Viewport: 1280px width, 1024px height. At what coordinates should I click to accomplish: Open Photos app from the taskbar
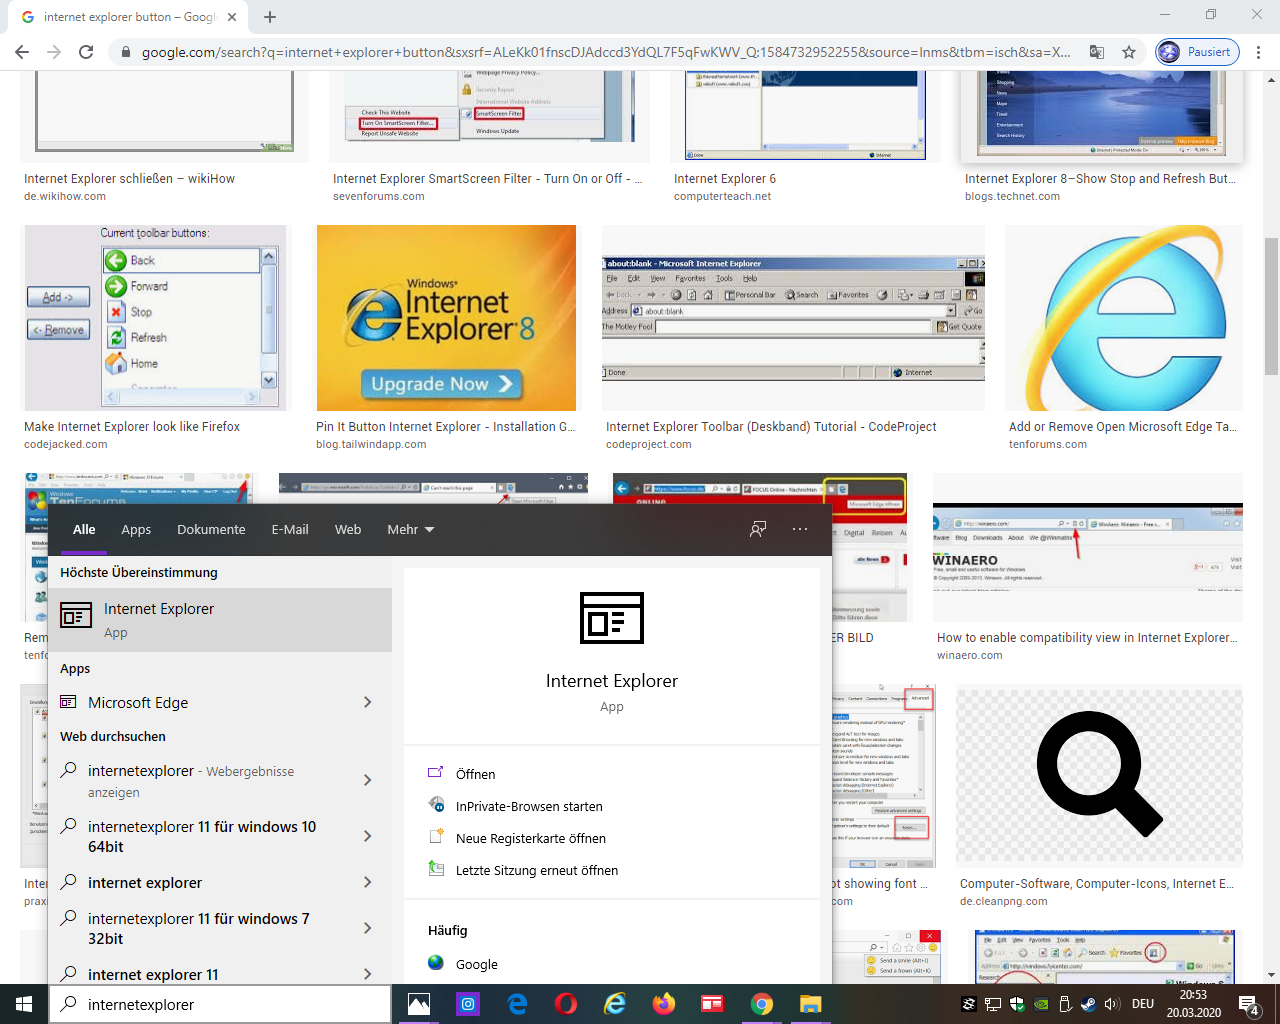[419, 1004]
